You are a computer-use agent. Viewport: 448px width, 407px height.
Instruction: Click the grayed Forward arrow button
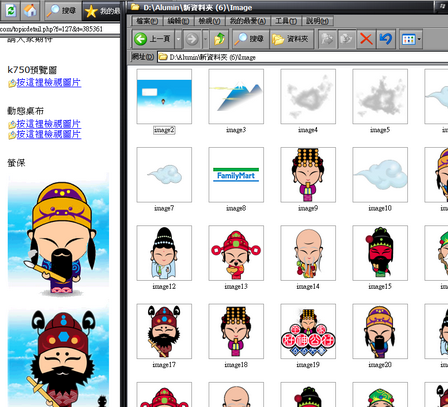click(192, 39)
